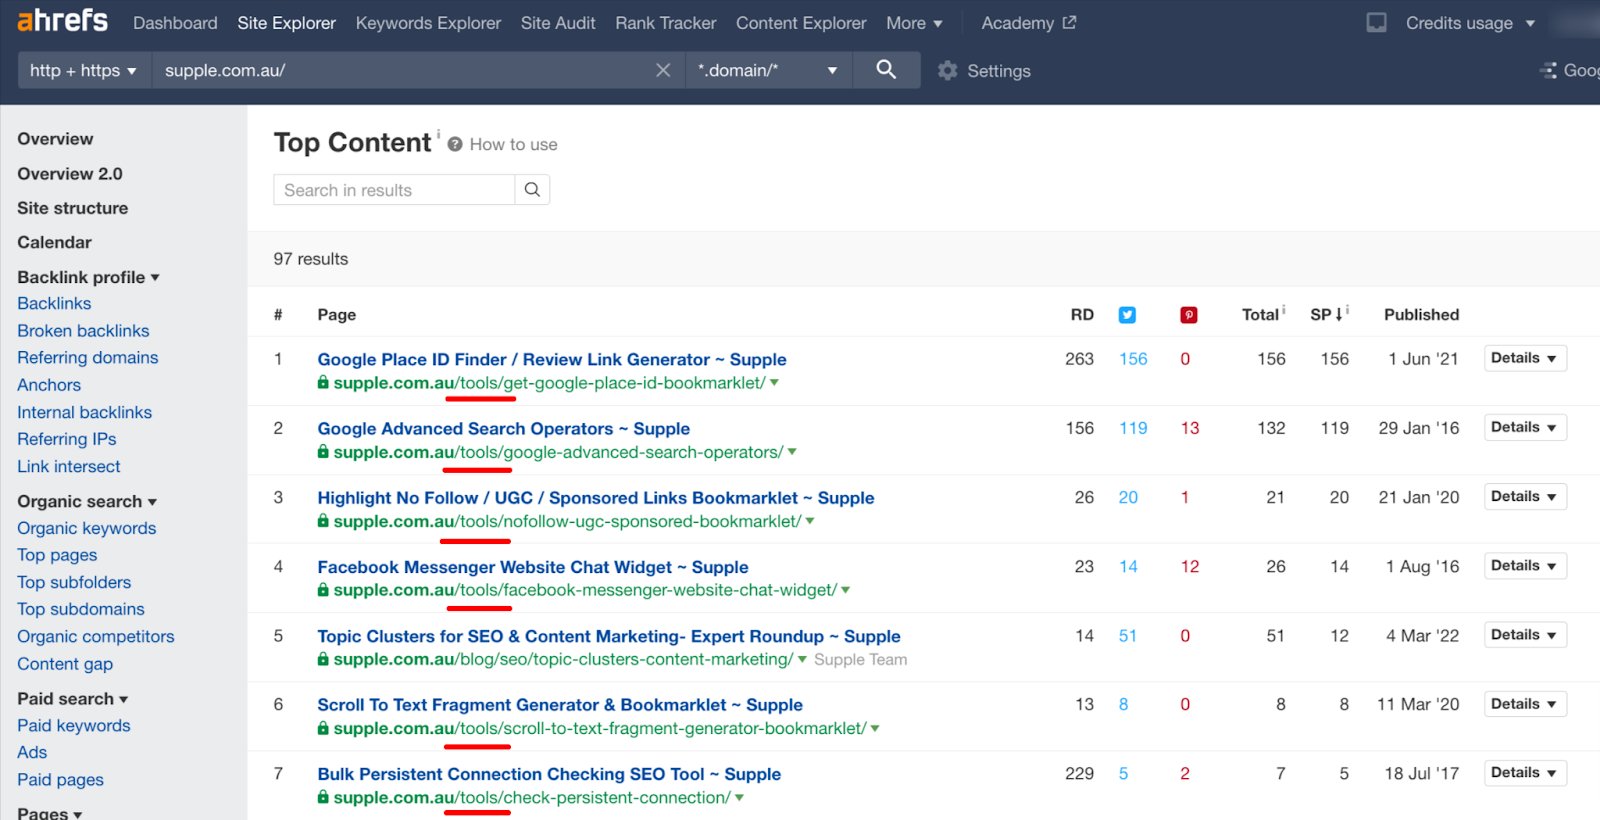Image resolution: width=1600 pixels, height=820 pixels.
Task: Open Rank Tracker tab
Action: point(666,23)
